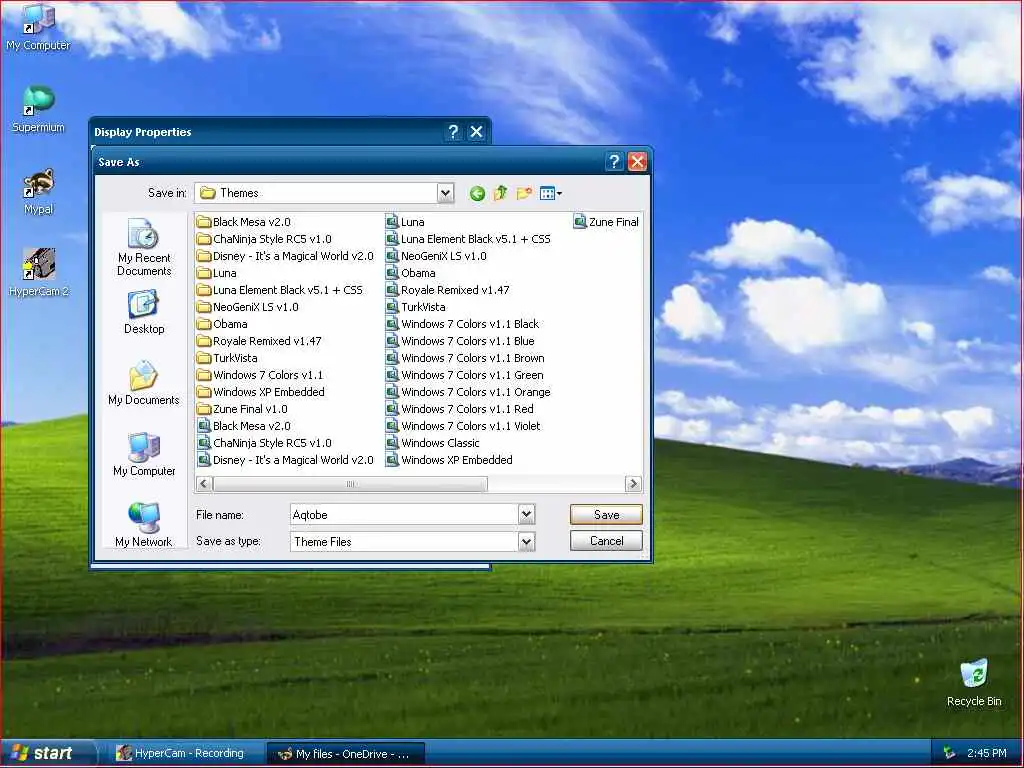The image size is (1024, 768).
Task: Select the NeoGeniX LS v1.0 folder
Action: tap(248, 307)
